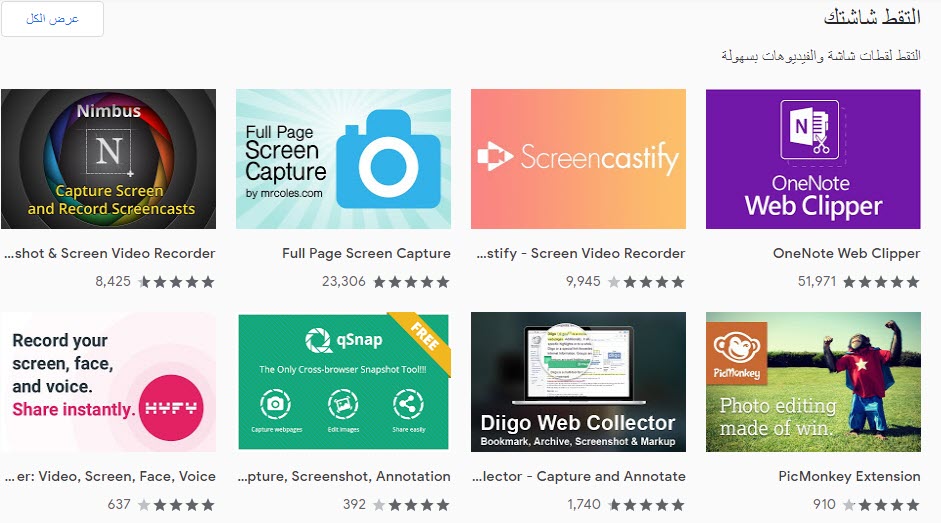This screenshot has height=523, width=941.
Task: Click the qSnap Edit images icon
Action: (343, 405)
